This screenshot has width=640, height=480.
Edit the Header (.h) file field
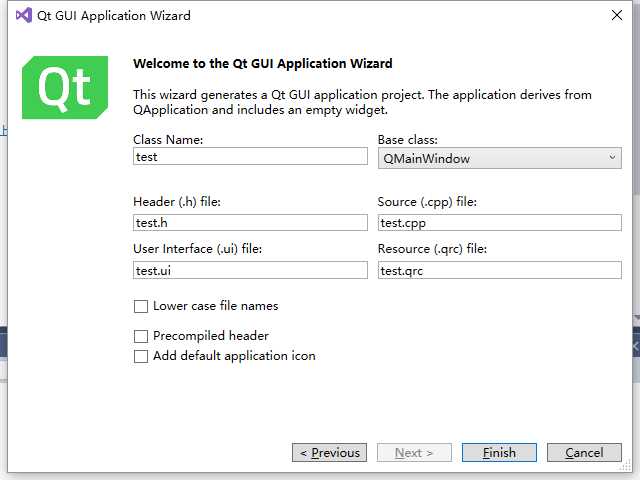(x=250, y=223)
